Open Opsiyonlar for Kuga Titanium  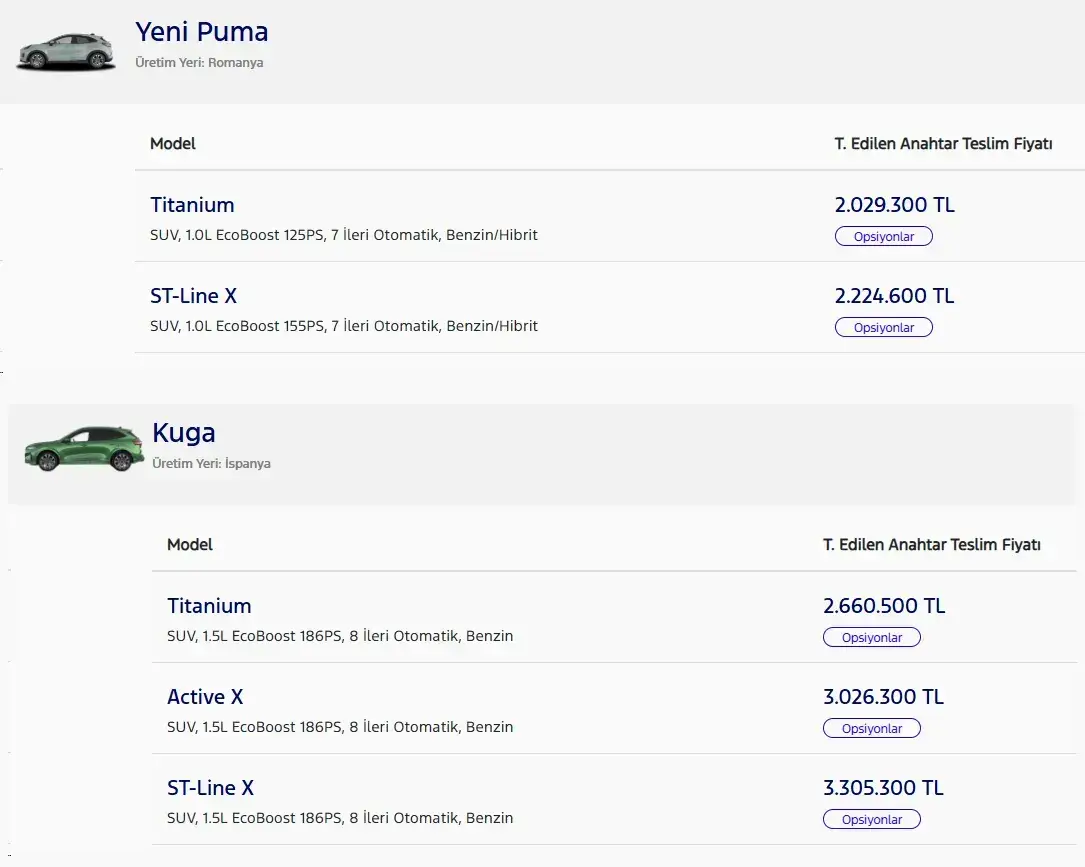pos(872,637)
